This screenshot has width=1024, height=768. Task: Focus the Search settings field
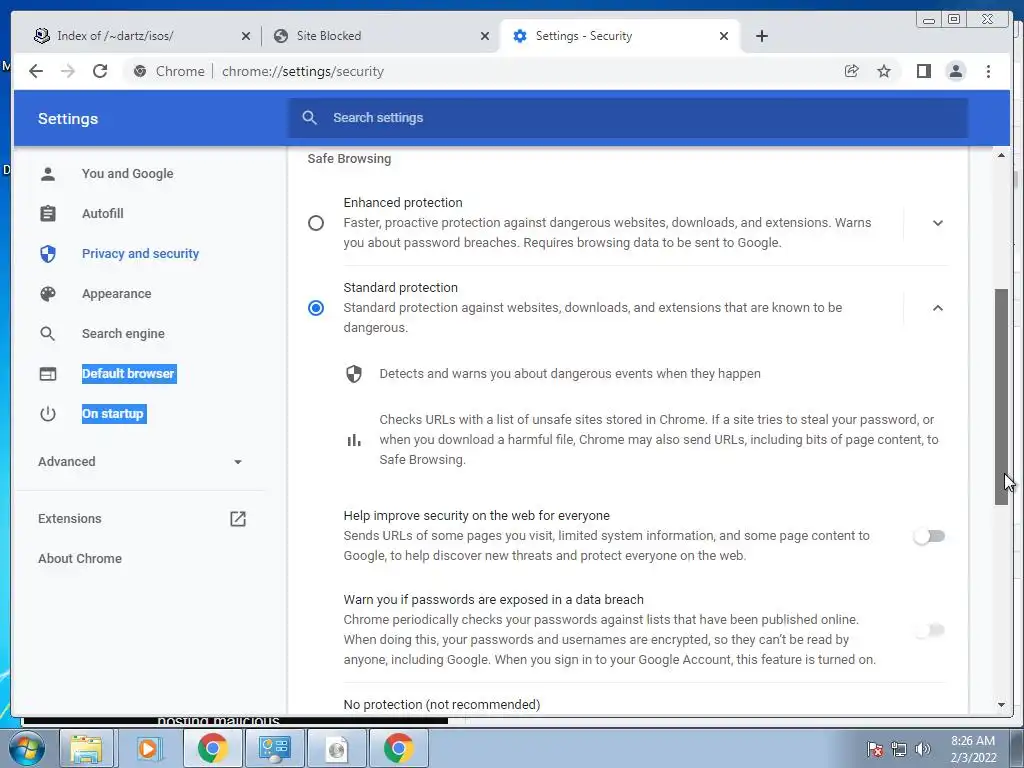coord(628,118)
